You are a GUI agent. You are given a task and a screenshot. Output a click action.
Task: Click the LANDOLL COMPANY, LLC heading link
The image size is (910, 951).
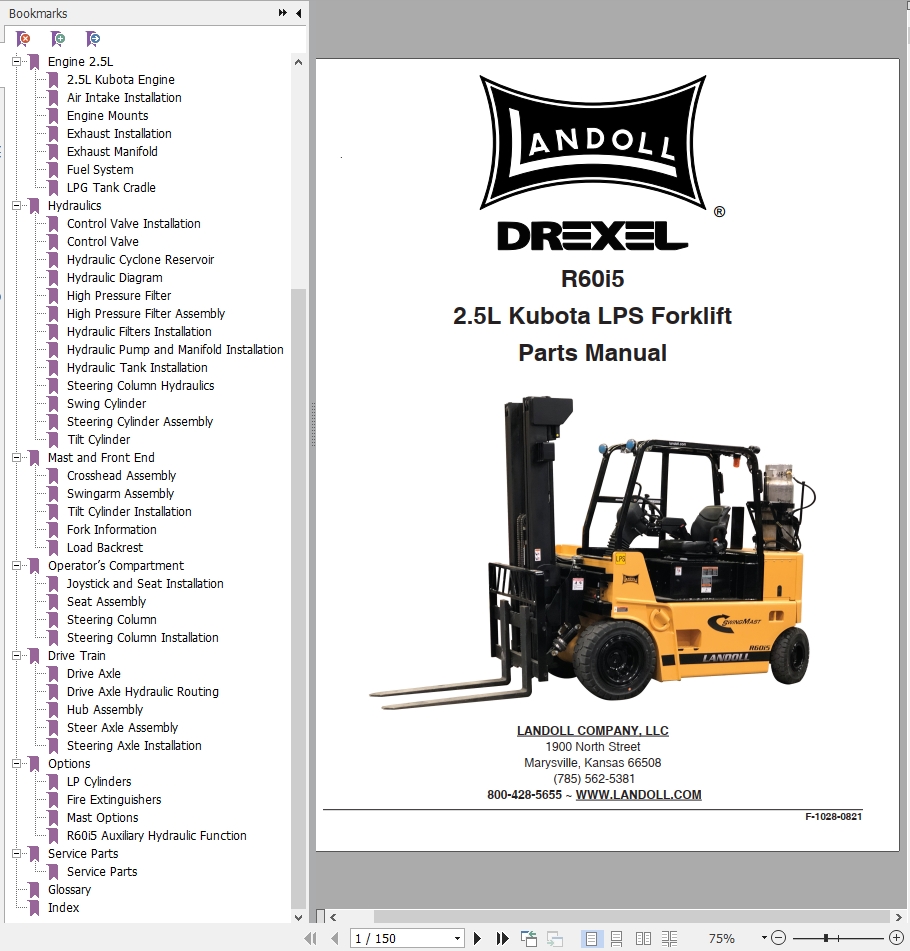pyautogui.click(x=593, y=731)
